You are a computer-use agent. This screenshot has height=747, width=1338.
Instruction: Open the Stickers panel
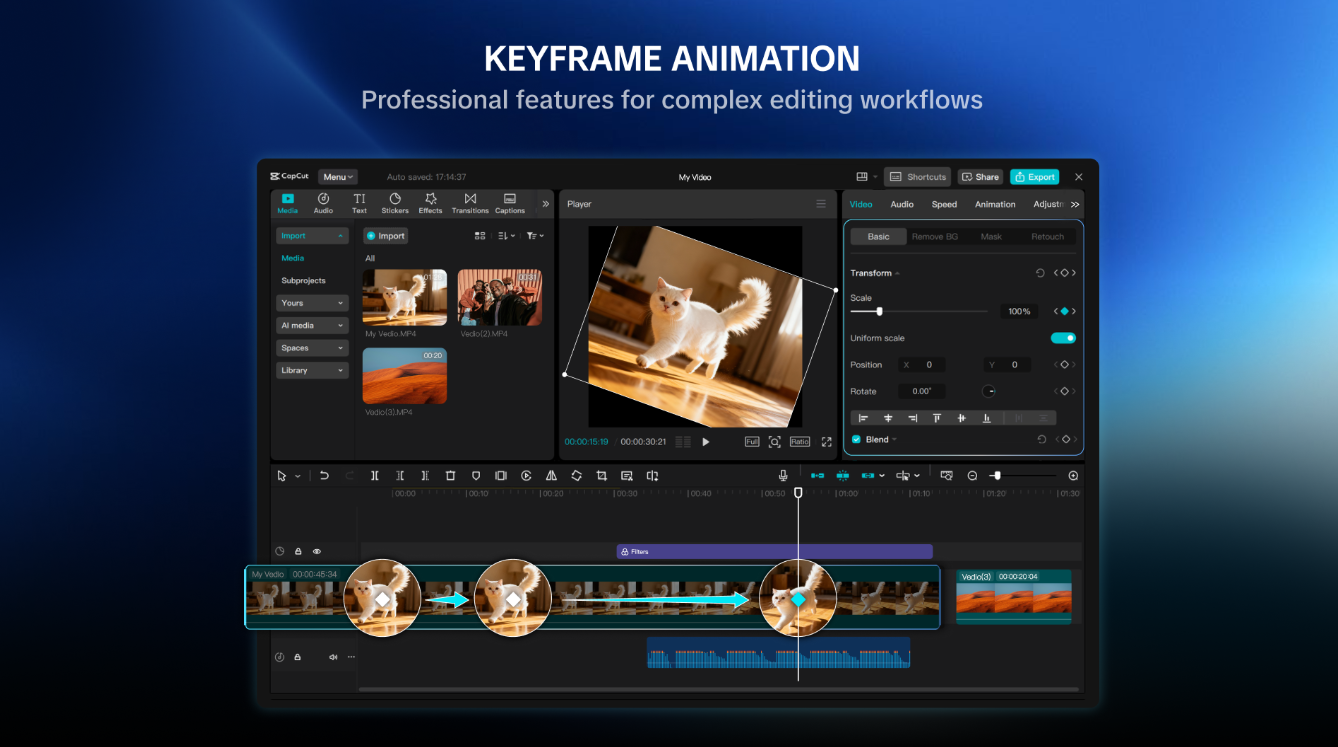(x=395, y=204)
